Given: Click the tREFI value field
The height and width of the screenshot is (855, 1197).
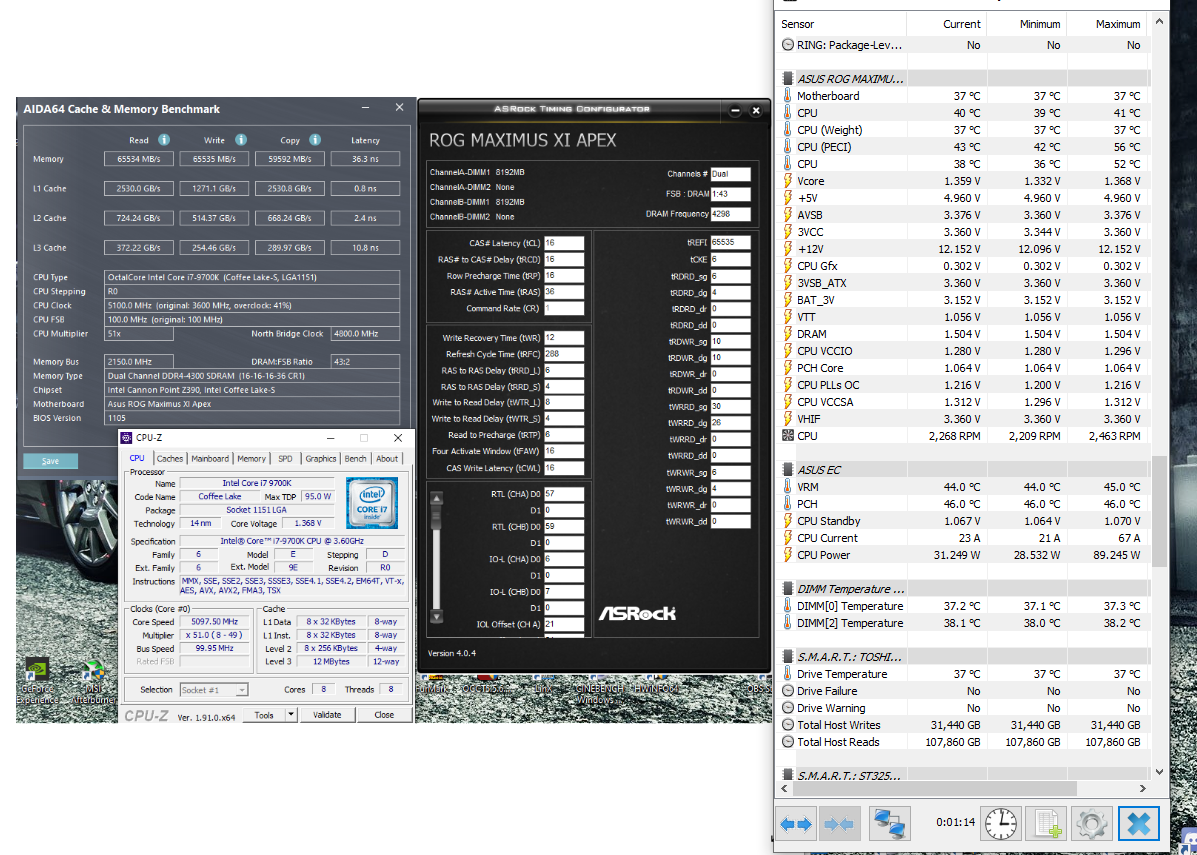Looking at the screenshot, I should (x=731, y=241).
